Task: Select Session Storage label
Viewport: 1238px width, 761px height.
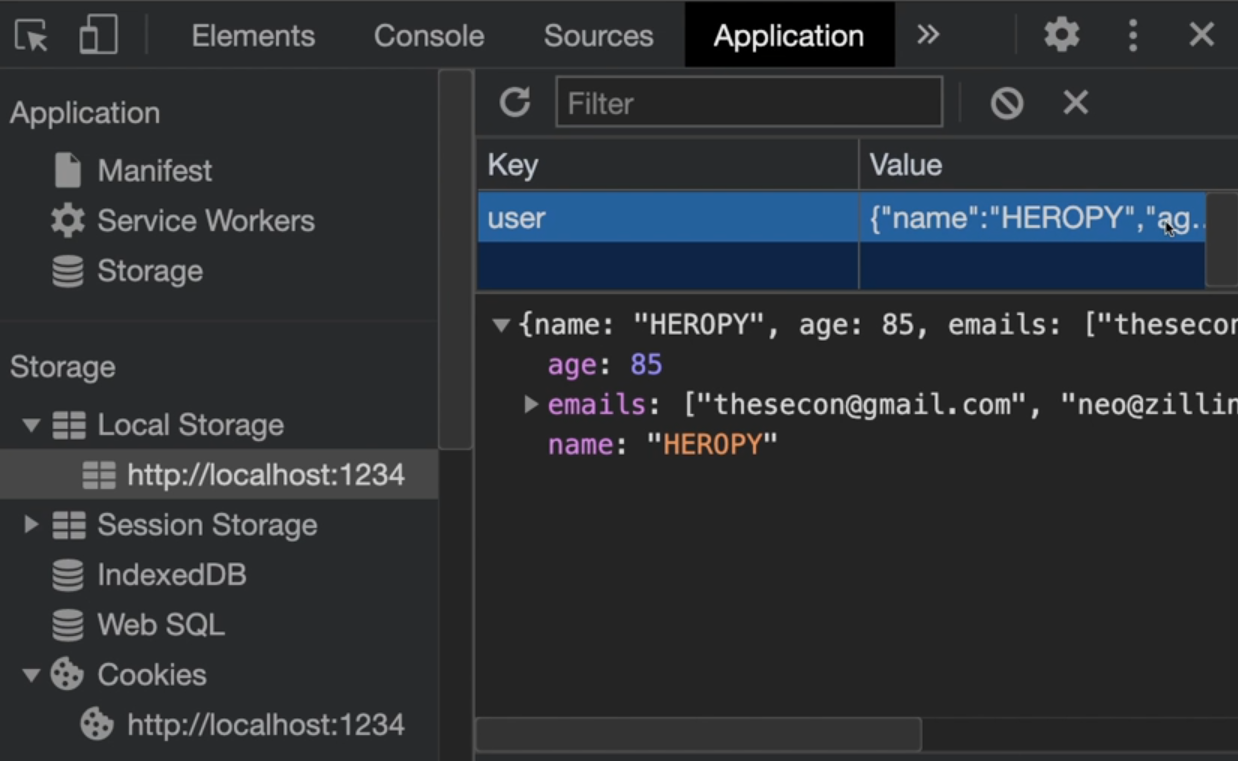Action: 207,525
